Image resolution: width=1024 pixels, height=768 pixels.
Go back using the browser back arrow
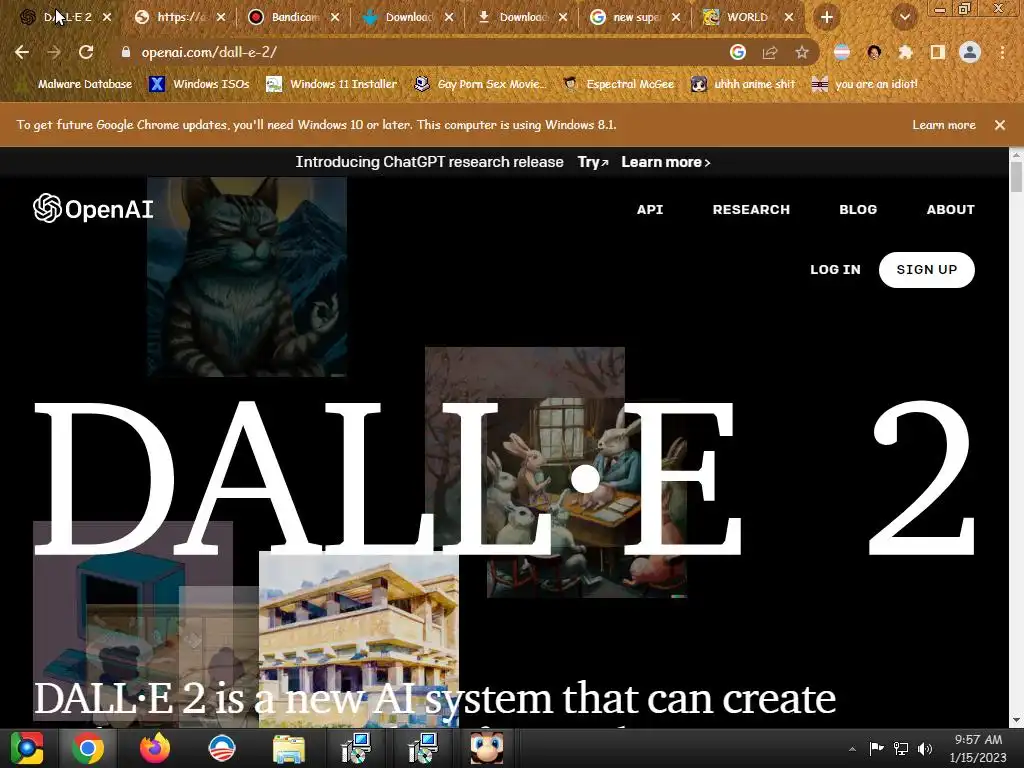point(22,52)
